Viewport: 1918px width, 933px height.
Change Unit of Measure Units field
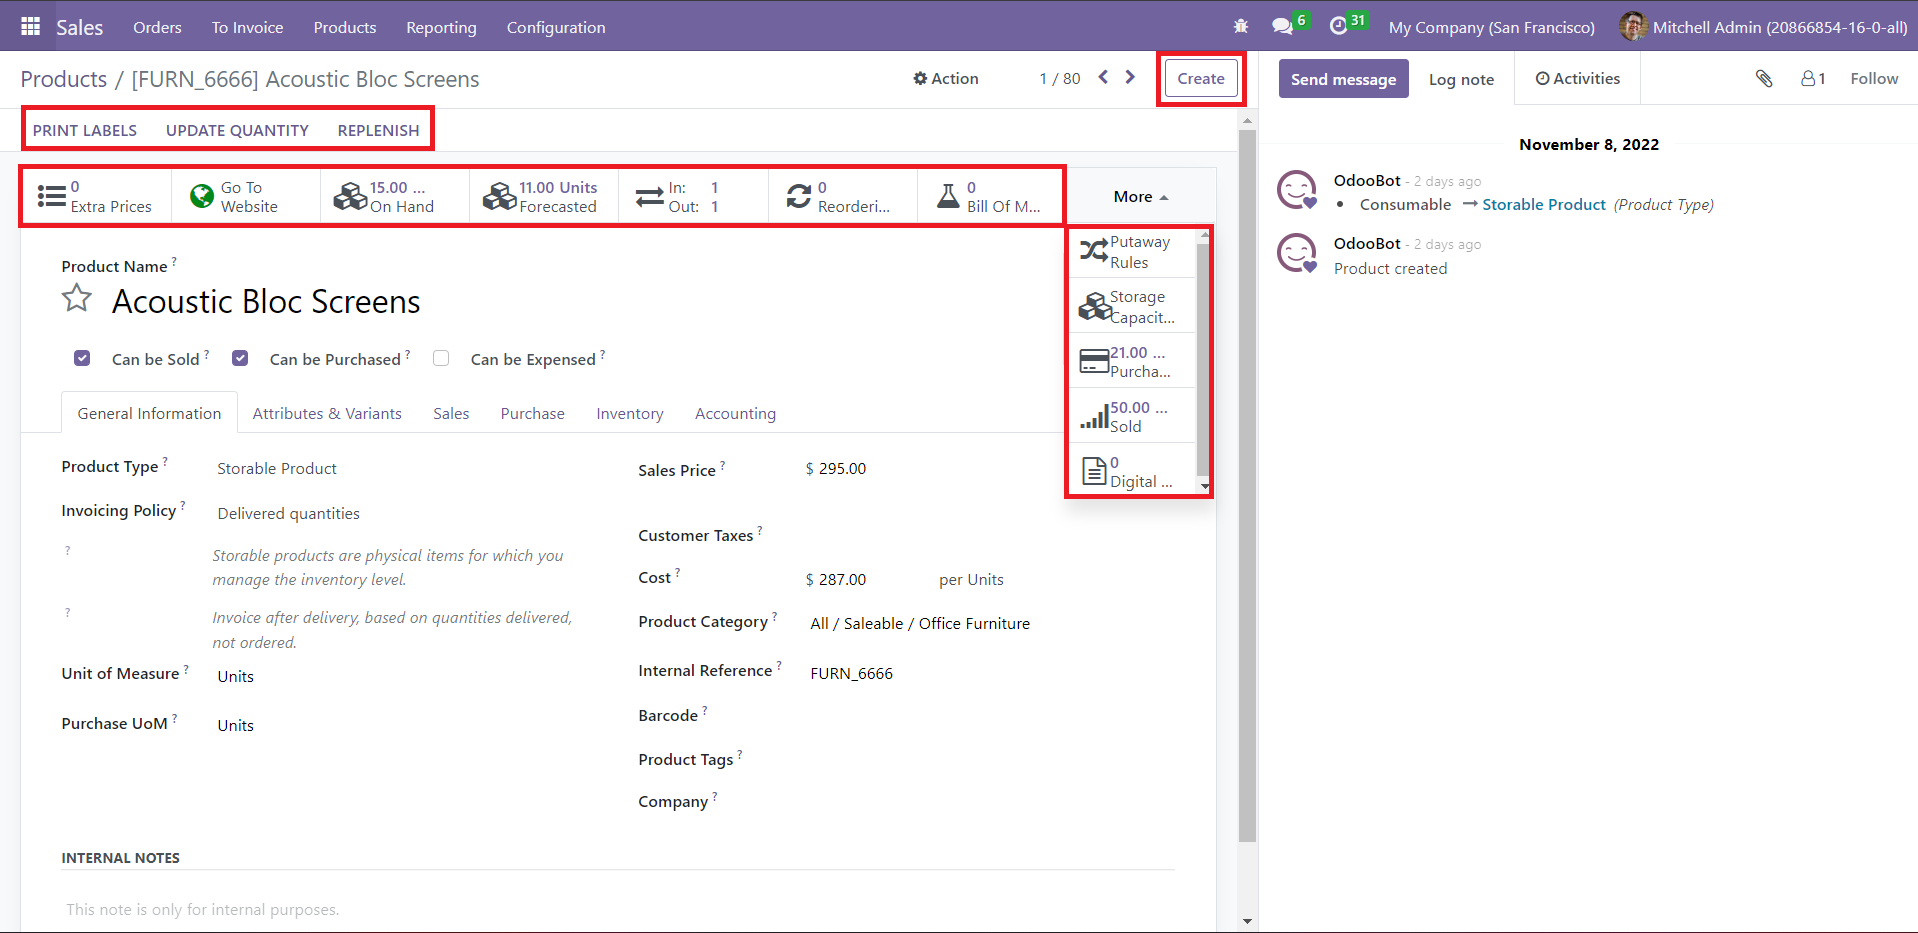236,676
